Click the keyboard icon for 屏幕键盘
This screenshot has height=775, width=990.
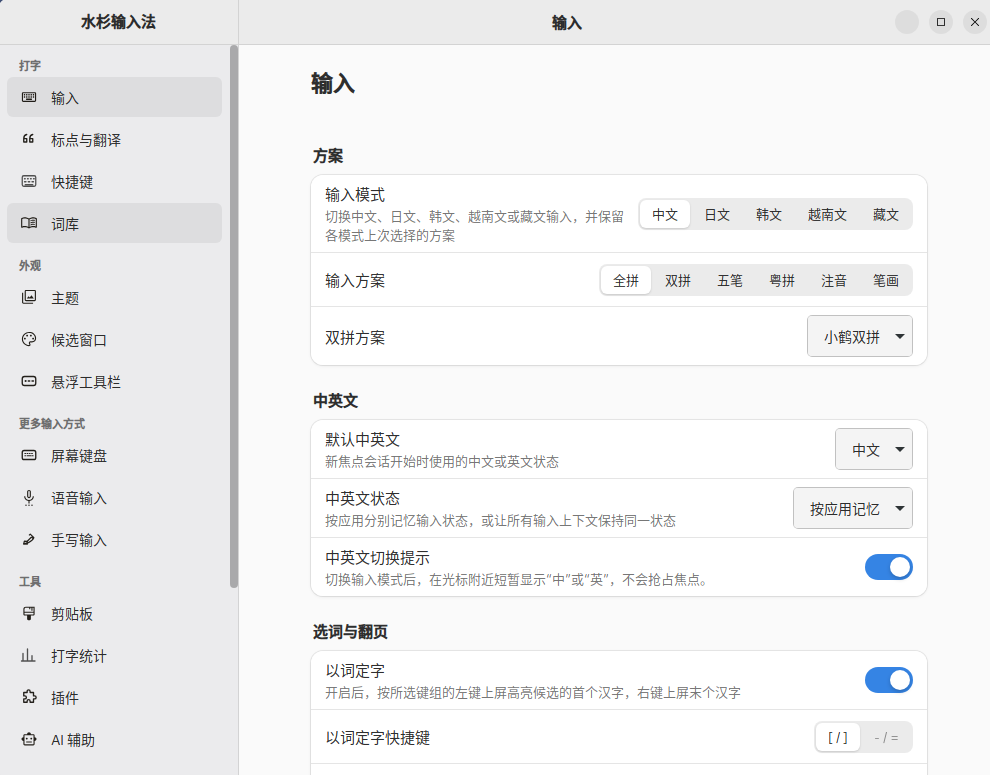point(29,455)
